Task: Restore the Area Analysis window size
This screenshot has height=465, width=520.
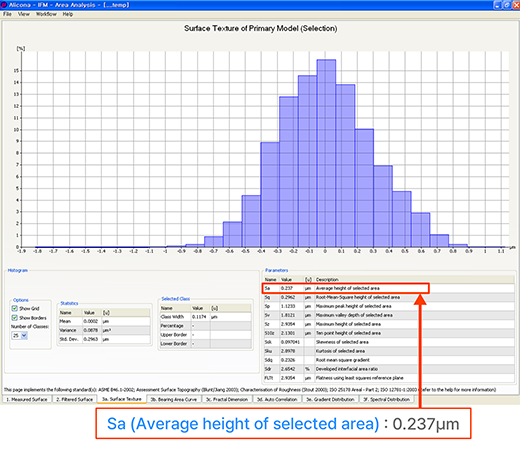Action: 506,5
